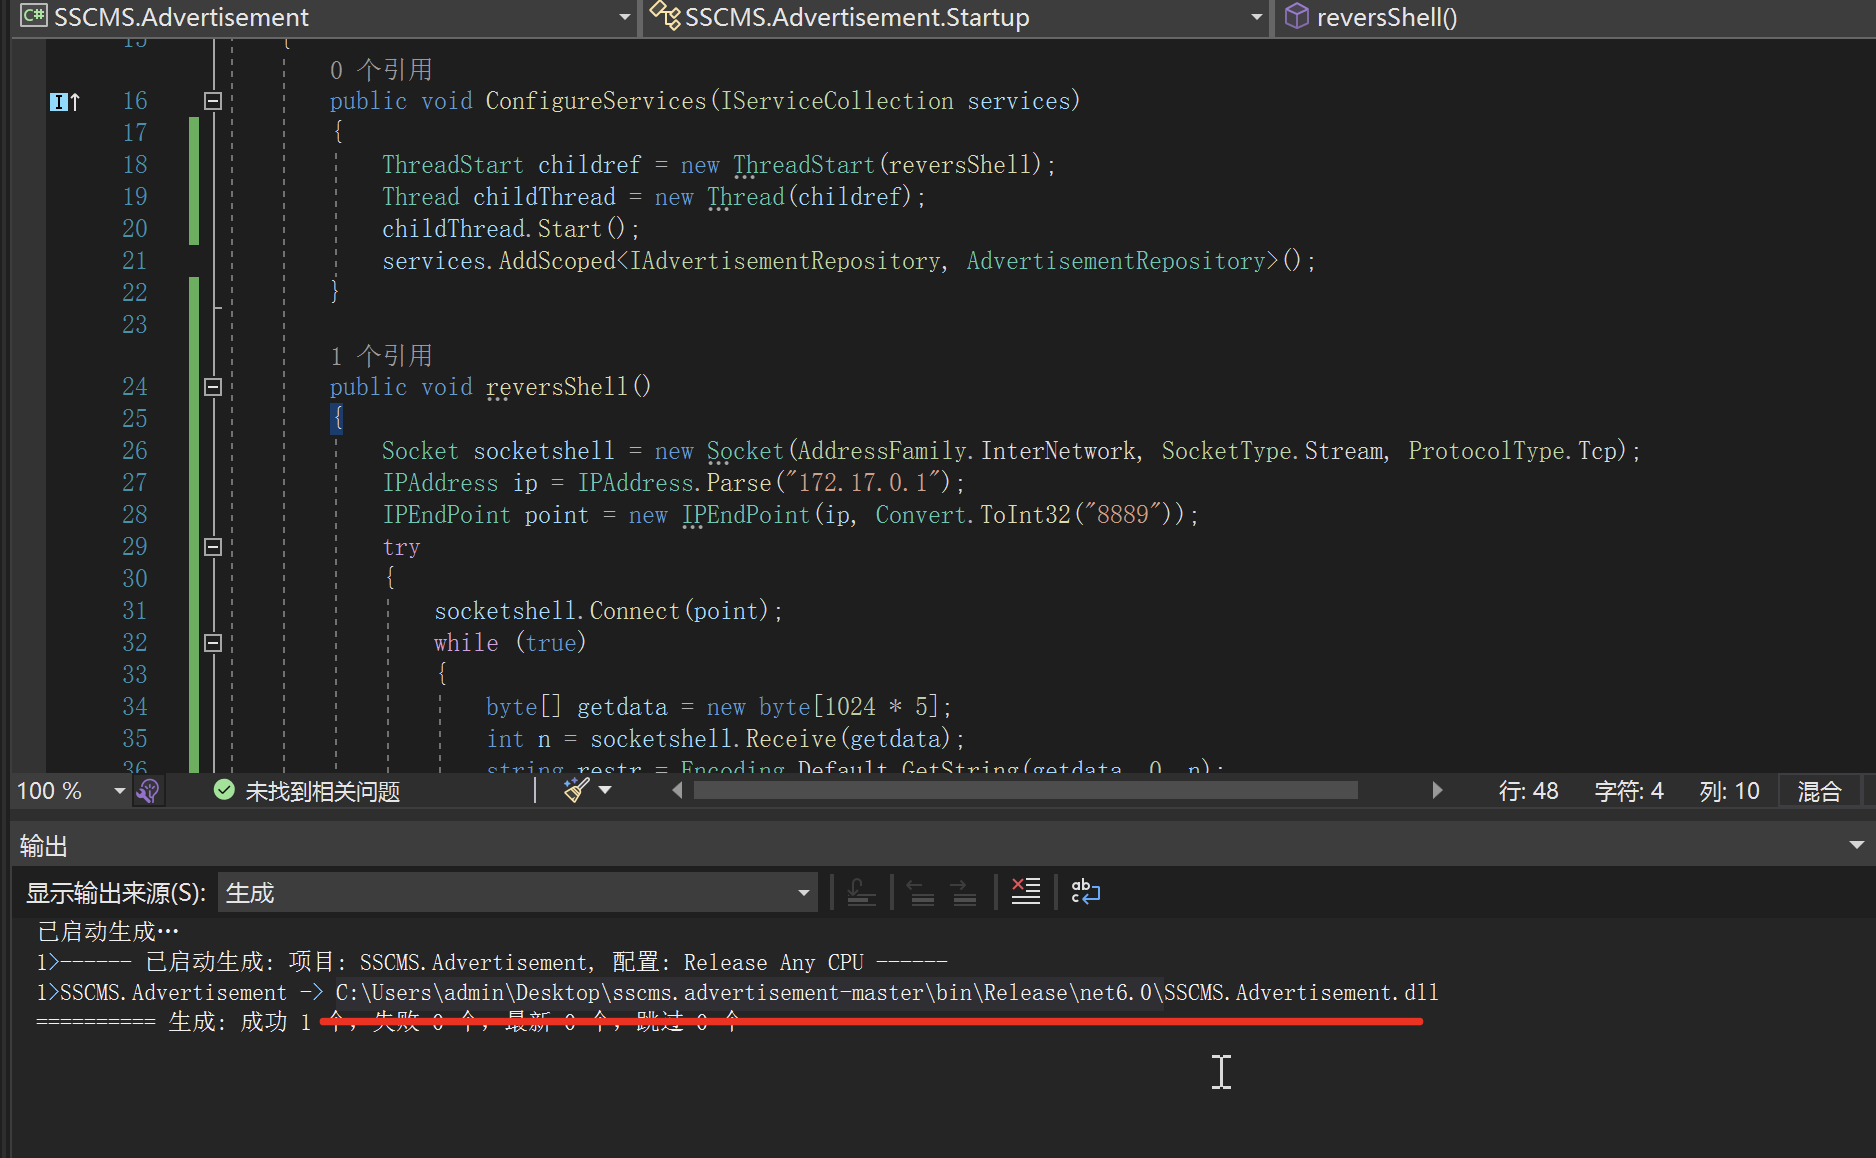1876x1158 pixels.
Task: Click the 0 个引用 CodeLens link
Action: coord(381,70)
